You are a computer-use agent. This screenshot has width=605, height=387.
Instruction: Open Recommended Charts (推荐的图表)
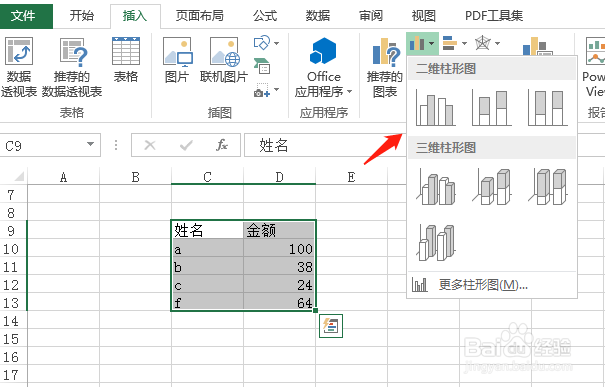click(x=385, y=68)
